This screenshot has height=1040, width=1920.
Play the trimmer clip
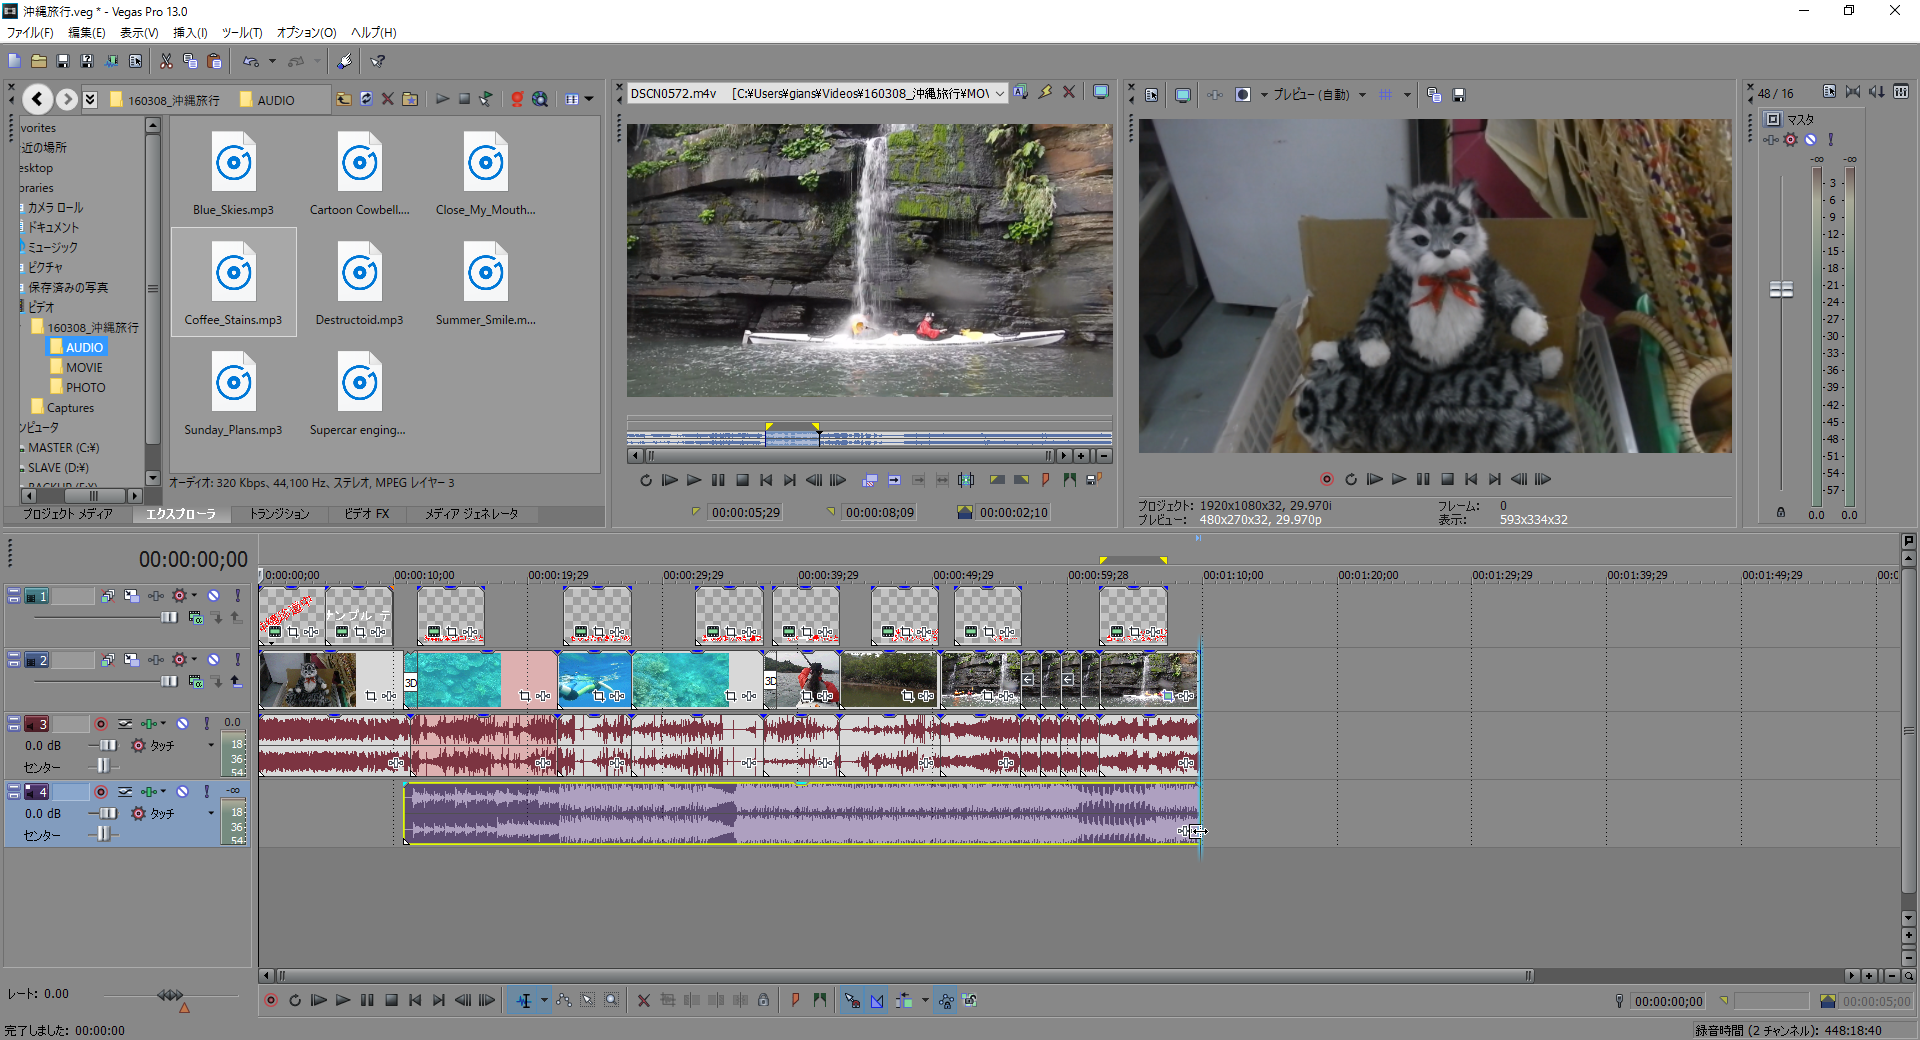coord(694,480)
